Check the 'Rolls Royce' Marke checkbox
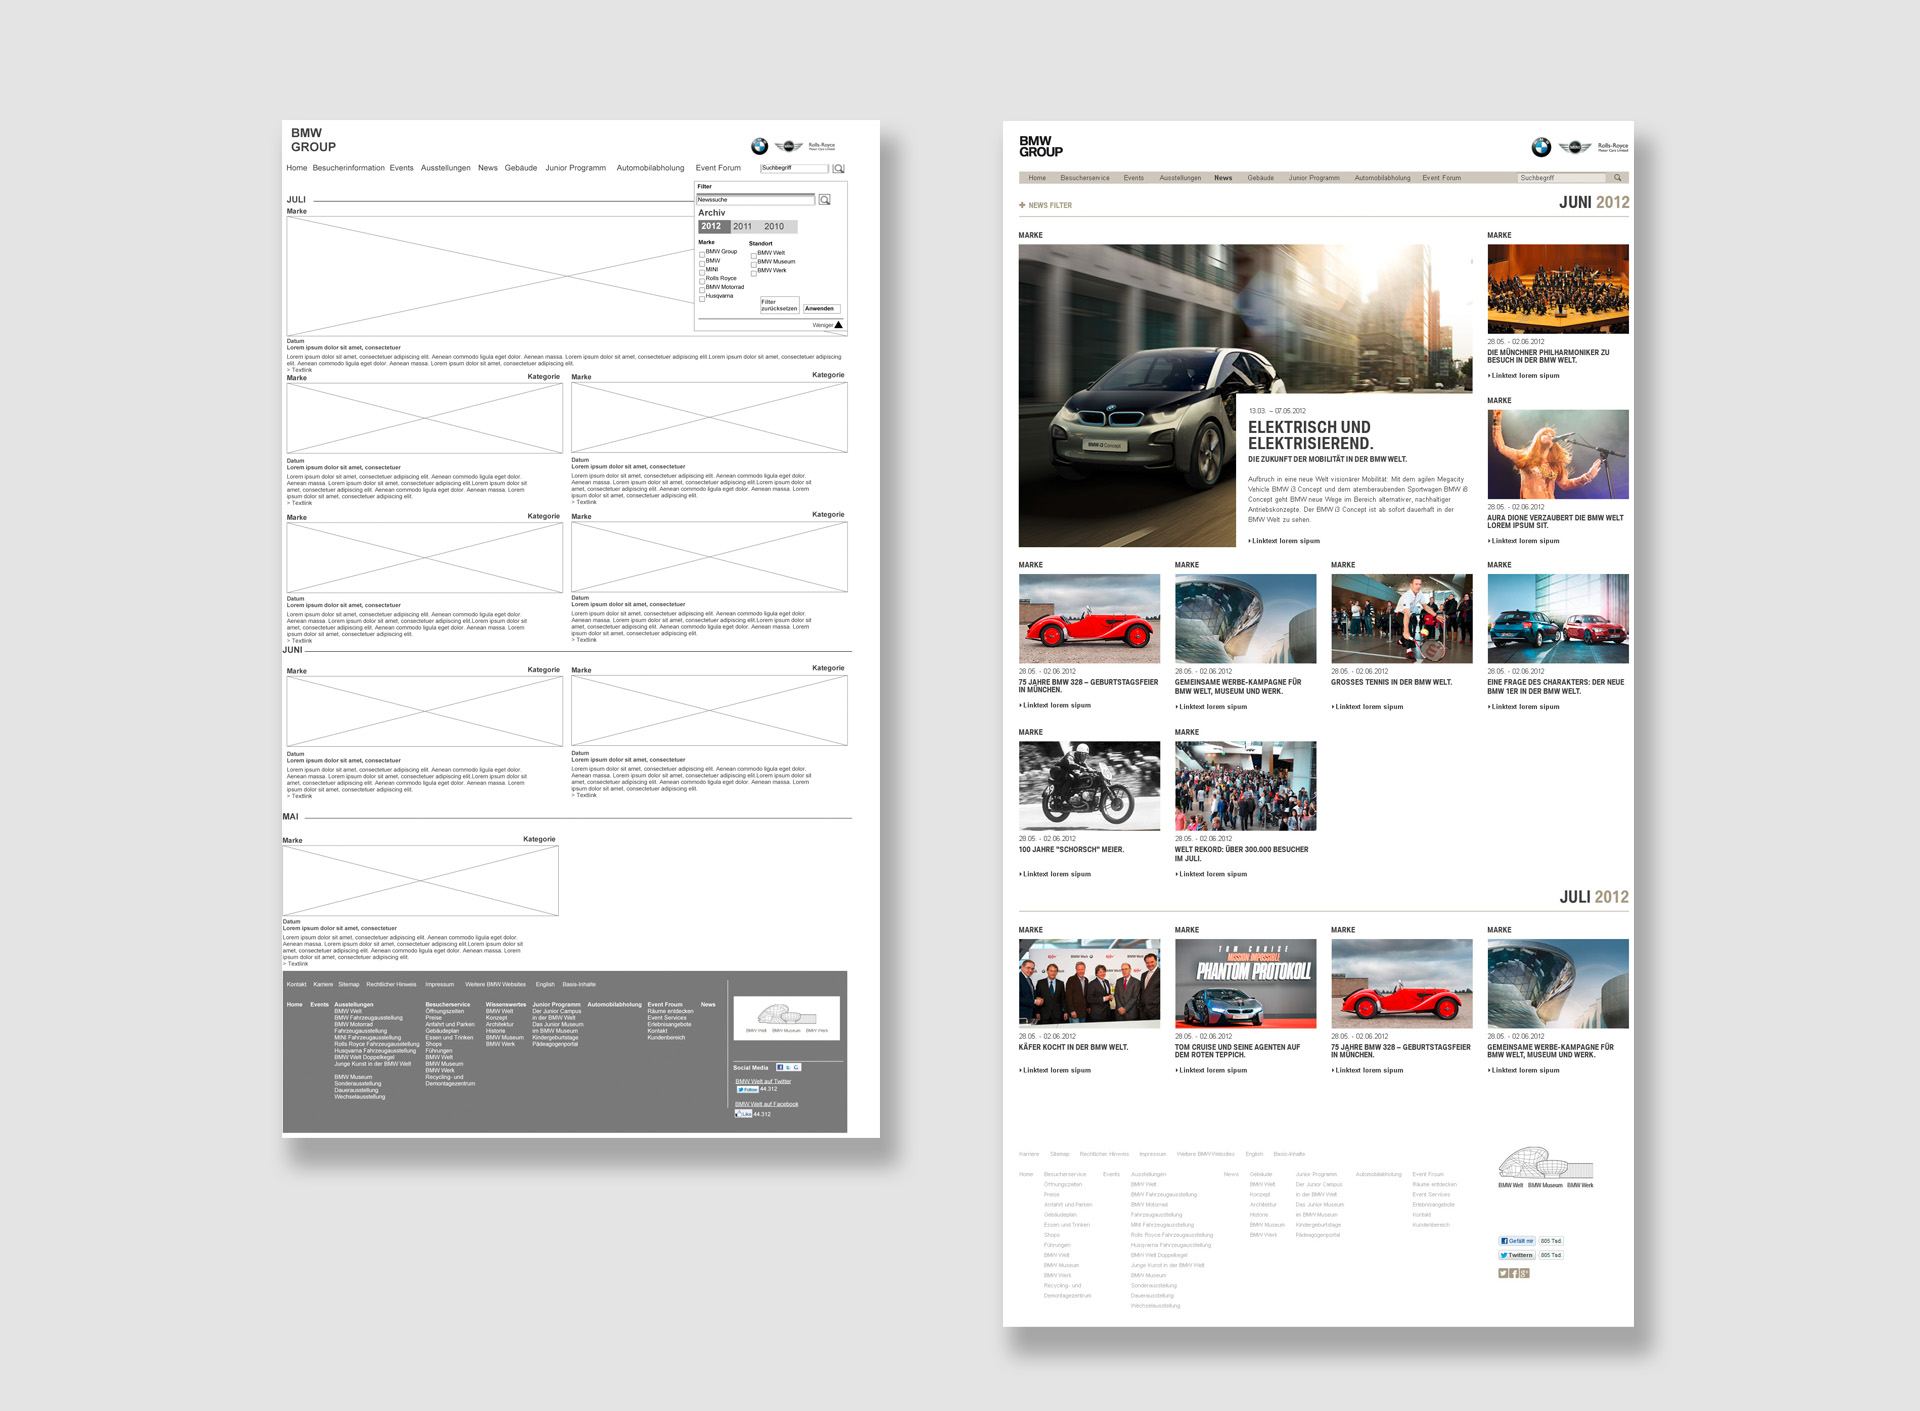1920x1411 pixels. click(702, 279)
